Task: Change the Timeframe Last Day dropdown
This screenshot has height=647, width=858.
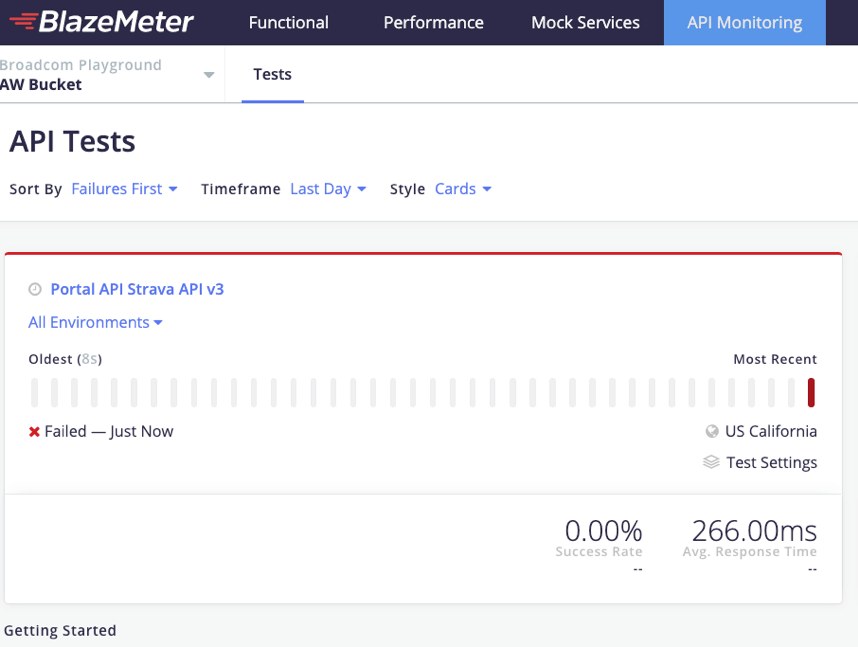Action: (328, 189)
